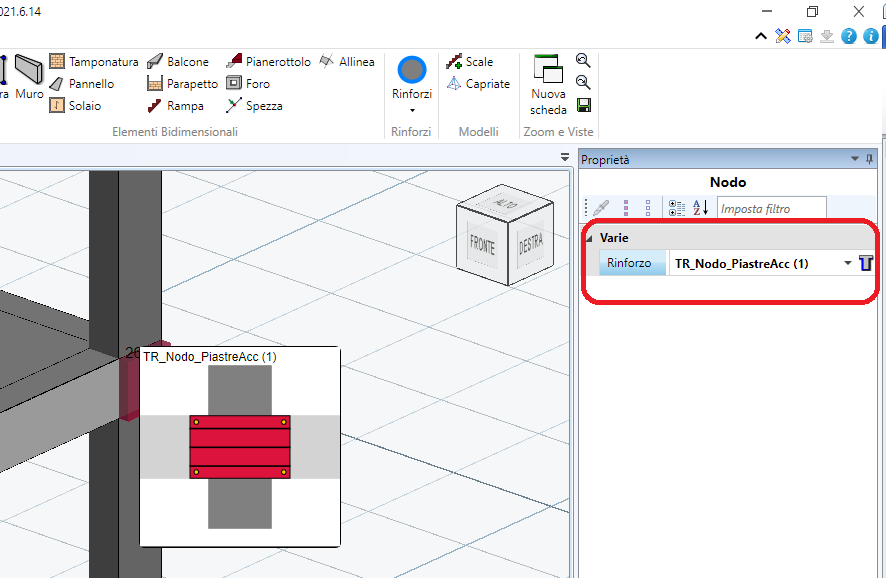Select the Pianerottolo landing tool
Screen dimensions: 886x578
[x=268, y=62]
